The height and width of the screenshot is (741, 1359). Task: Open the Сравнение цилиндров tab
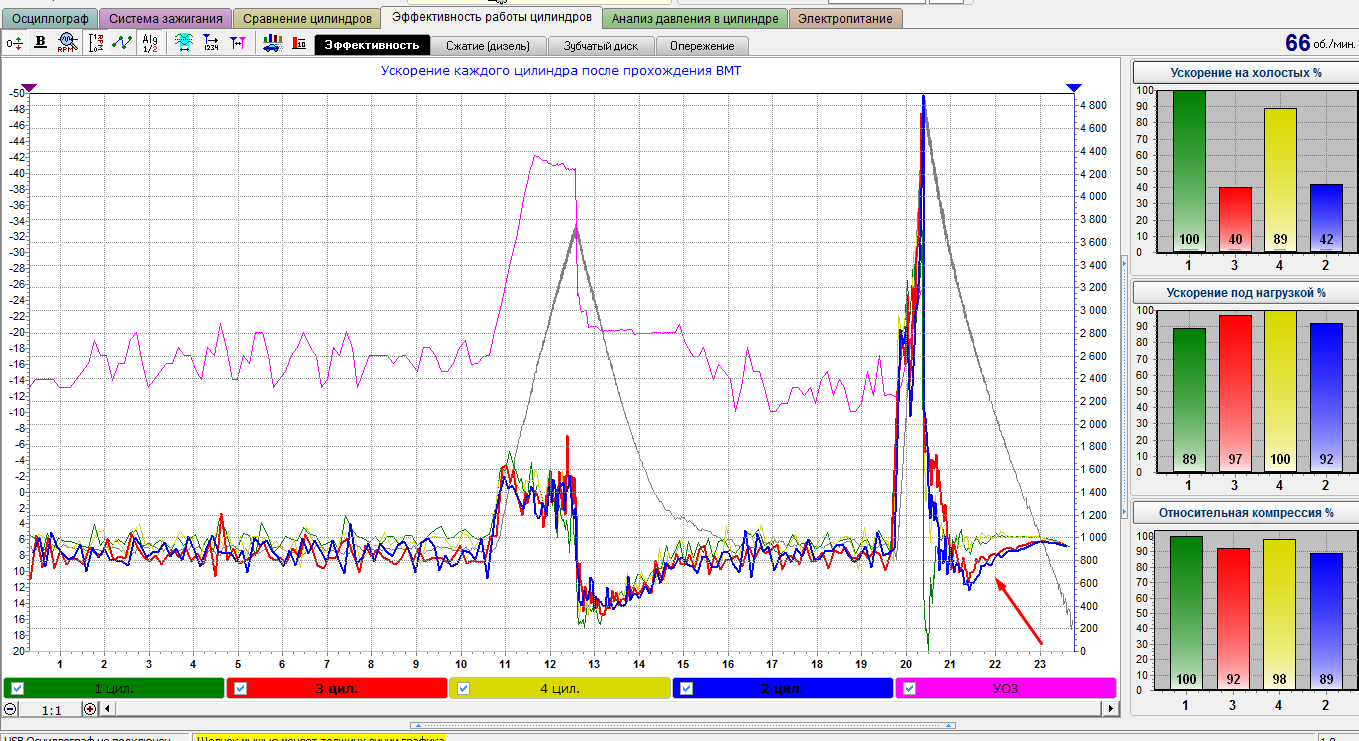(x=307, y=18)
